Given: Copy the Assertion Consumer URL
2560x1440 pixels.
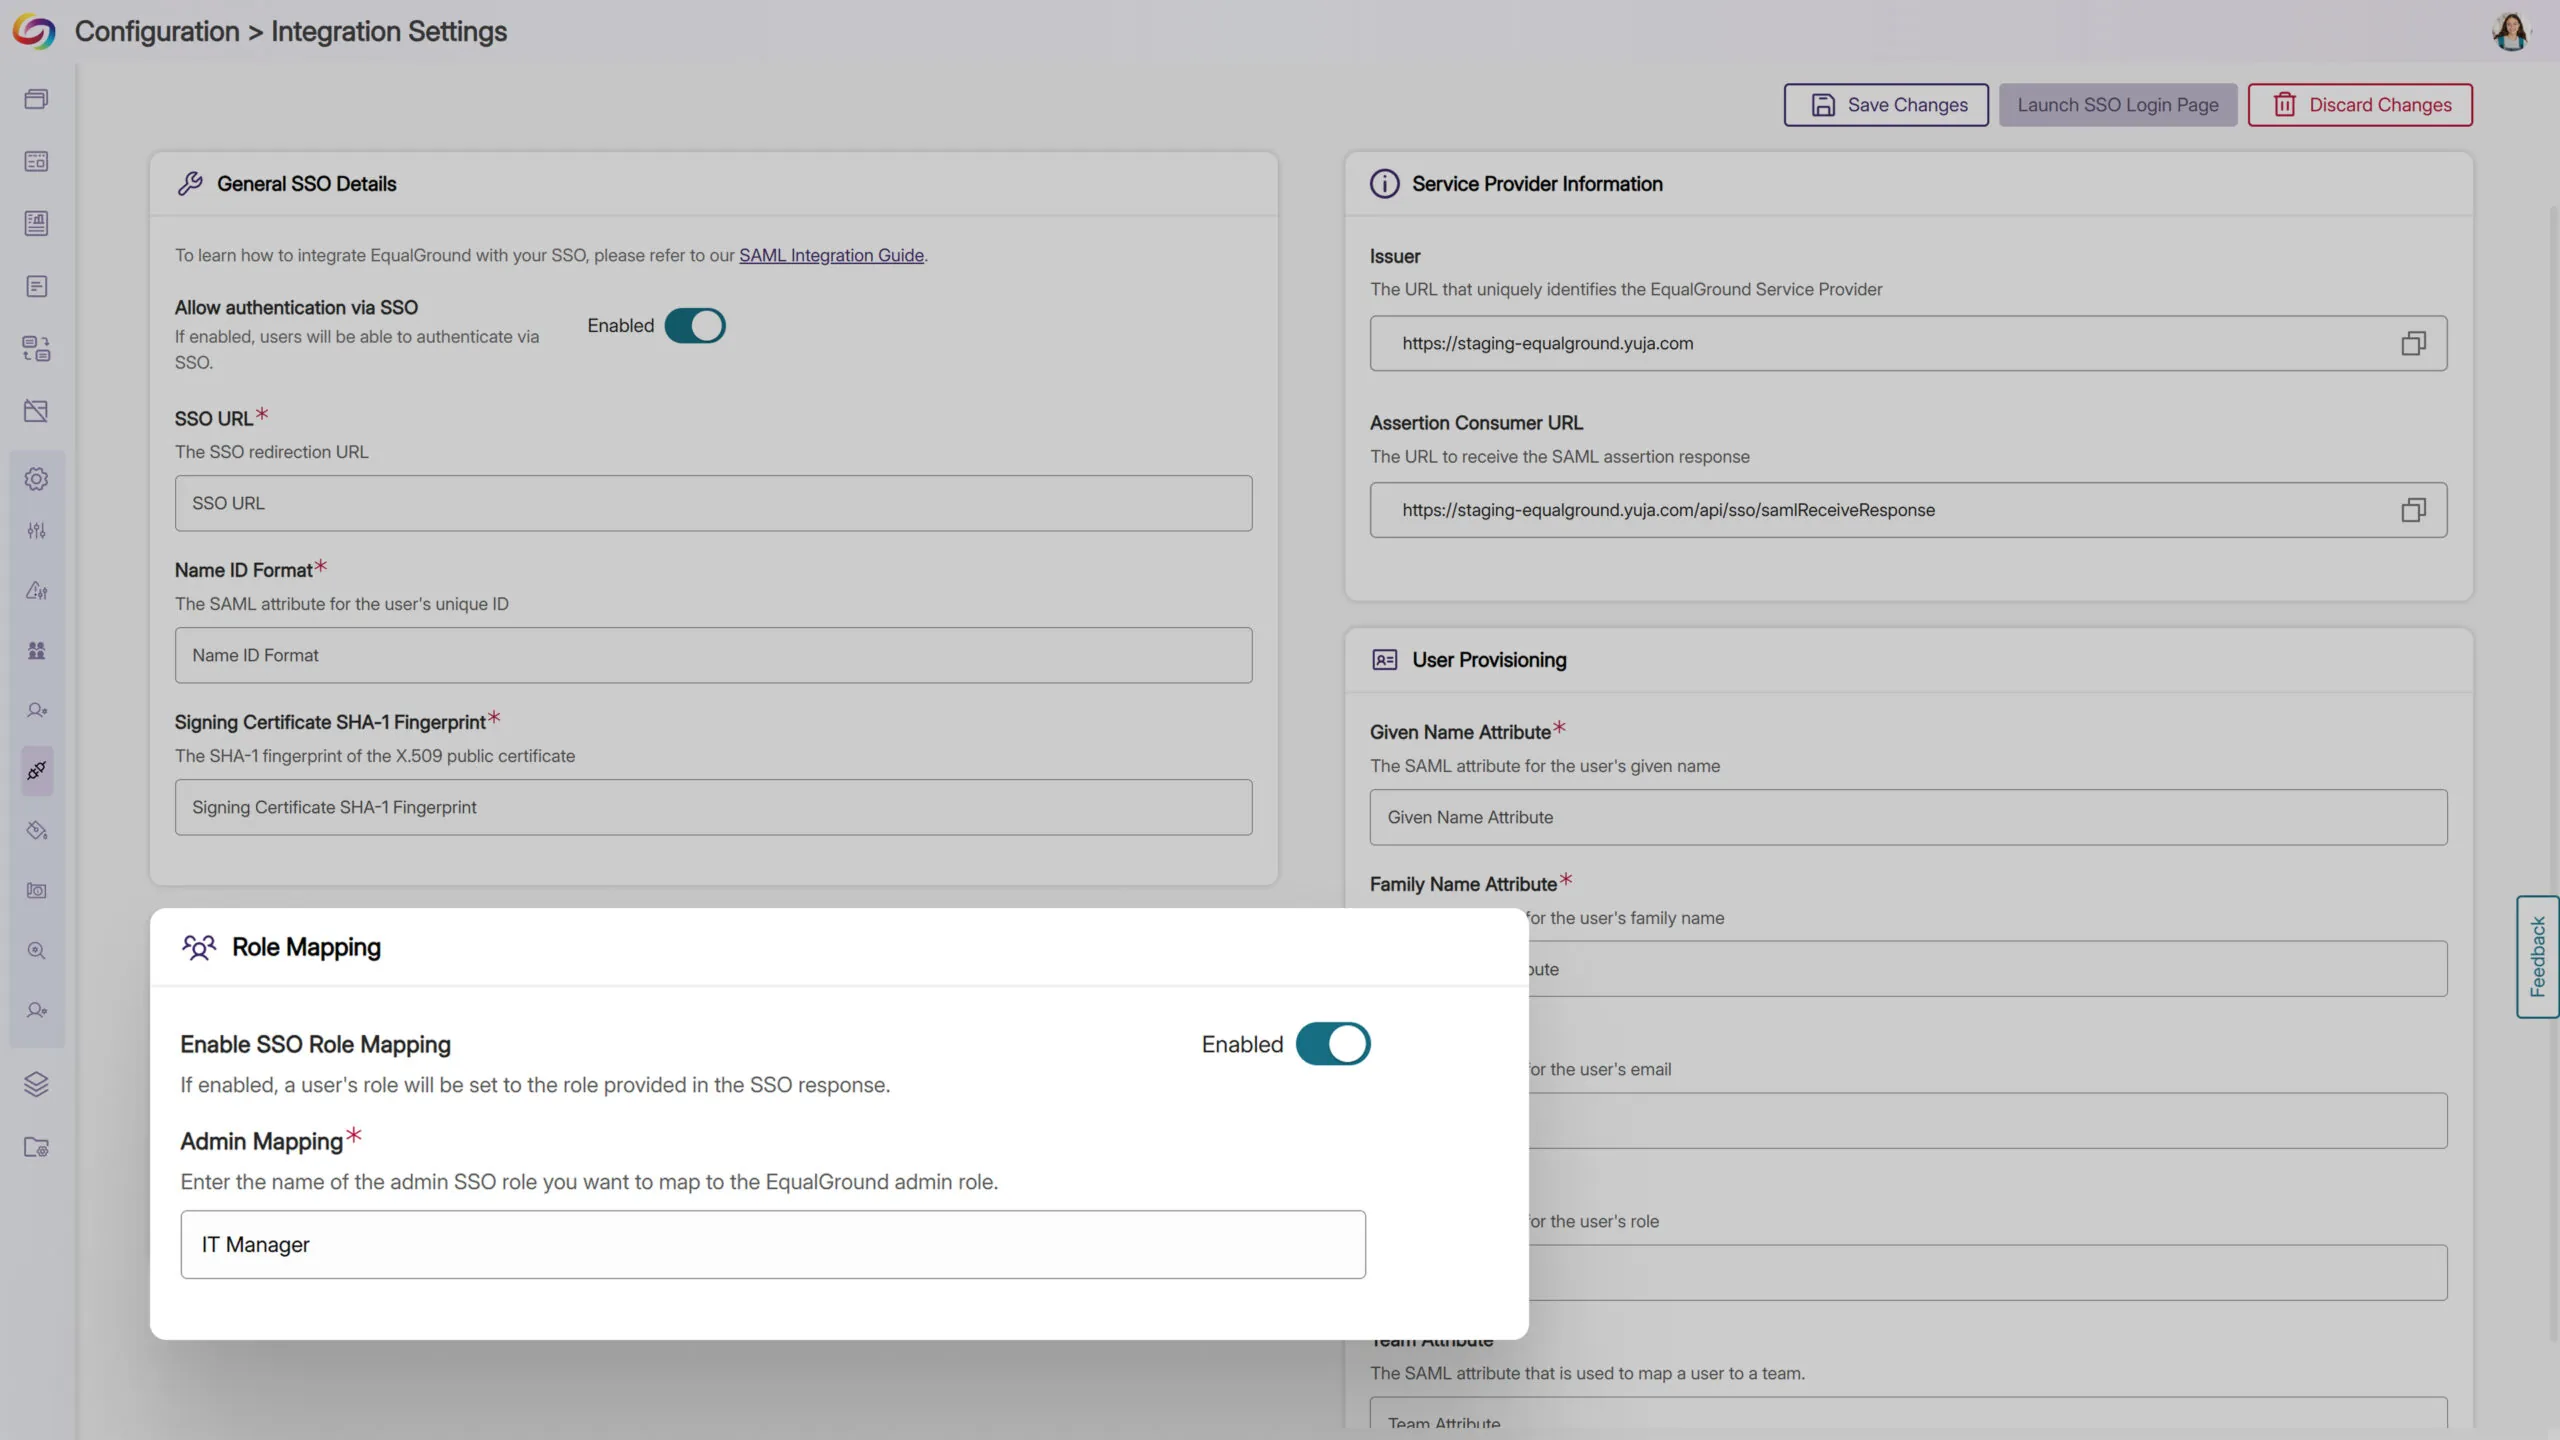Looking at the screenshot, I should (x=2413, y=510).
